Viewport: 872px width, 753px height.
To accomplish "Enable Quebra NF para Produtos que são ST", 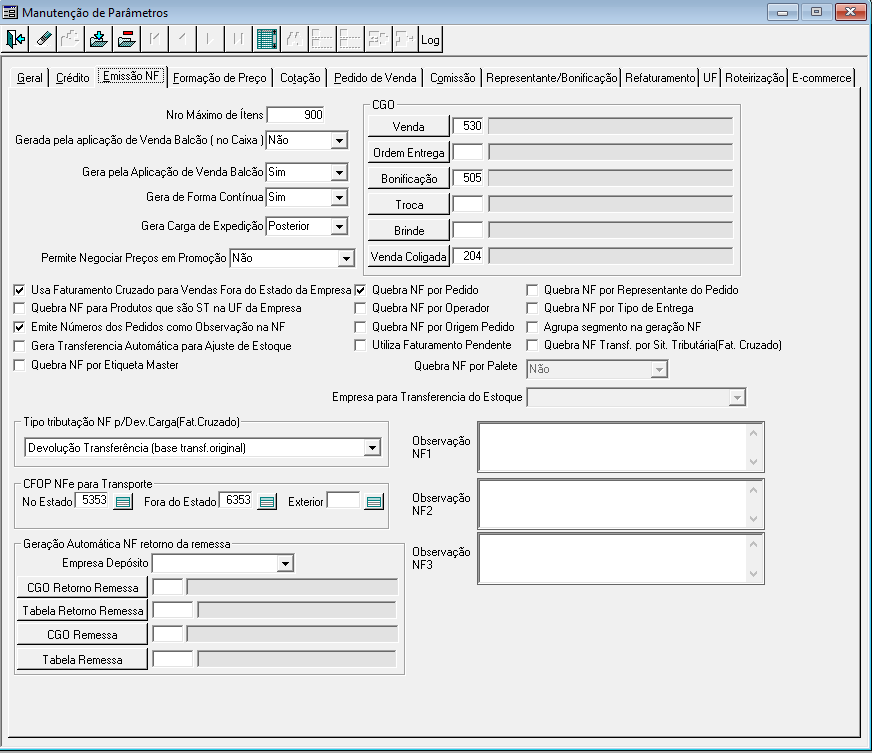I will [x=19, y=308].
